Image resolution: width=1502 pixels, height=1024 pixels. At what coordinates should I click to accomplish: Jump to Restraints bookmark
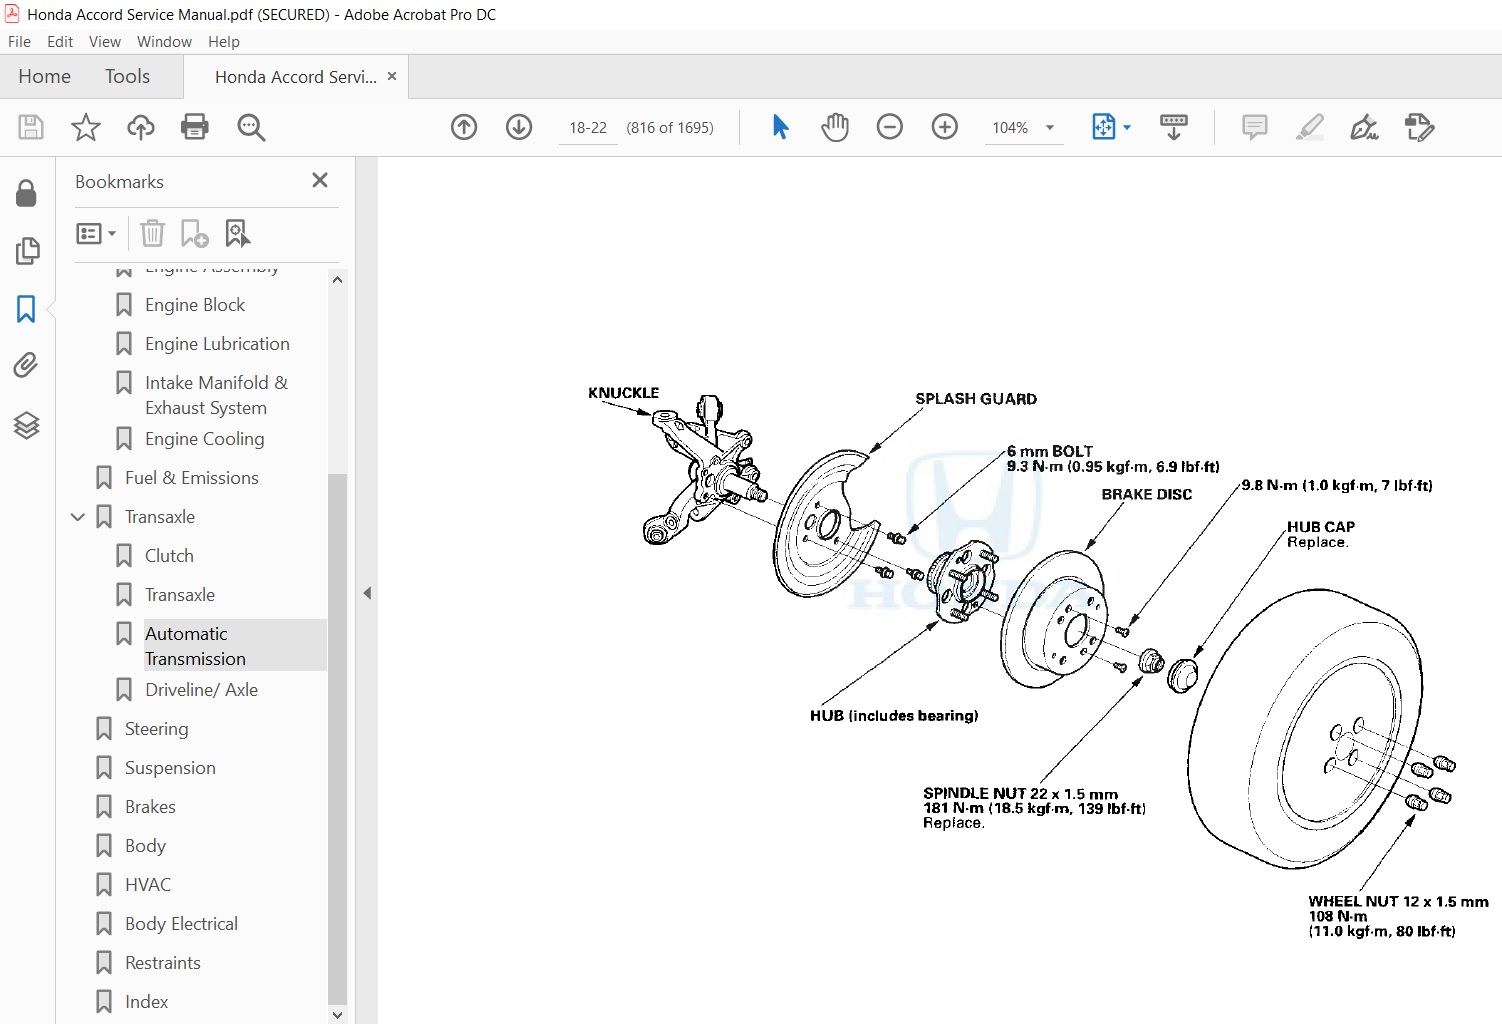click(x=163, y=963)
